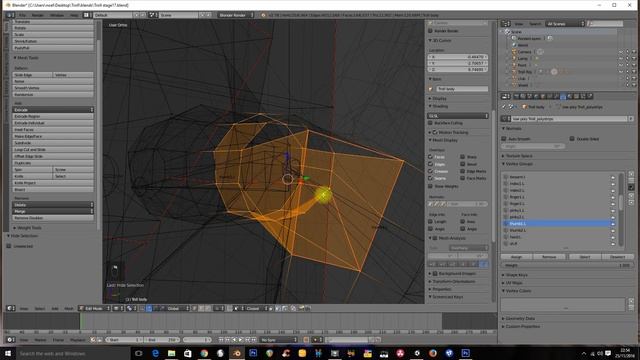Viewport: 640px width, 360px height.
Task: Open the Modifiers properties tab icon
Action: coord(556,96)
